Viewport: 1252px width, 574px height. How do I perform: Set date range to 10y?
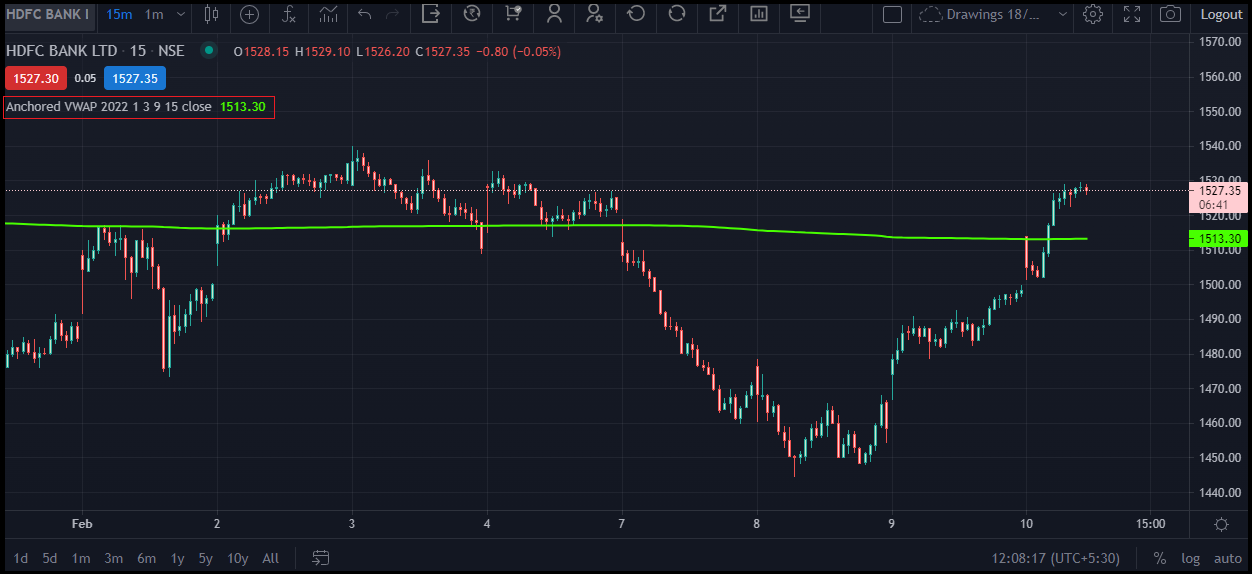tap(237, 558)
